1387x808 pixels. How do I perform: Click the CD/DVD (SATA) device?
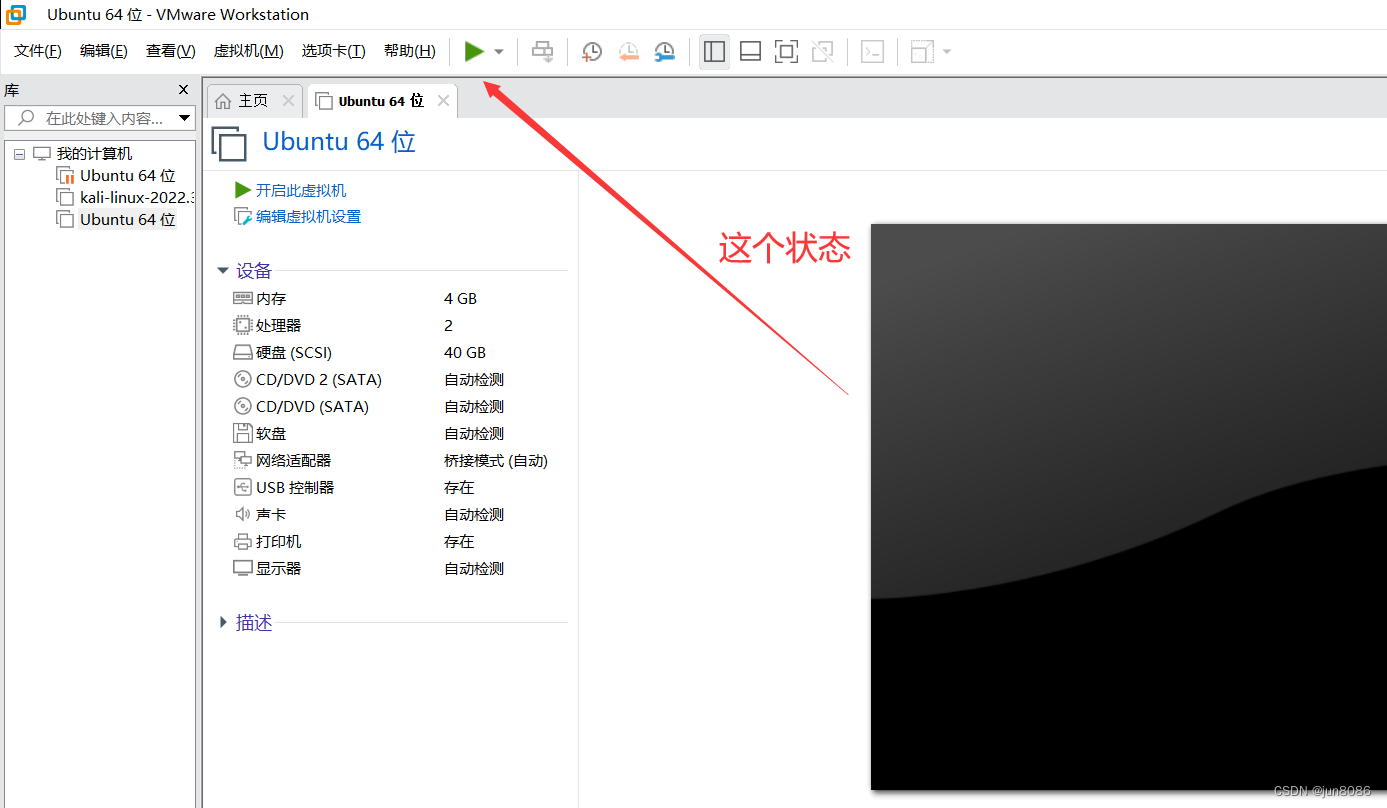398,407
